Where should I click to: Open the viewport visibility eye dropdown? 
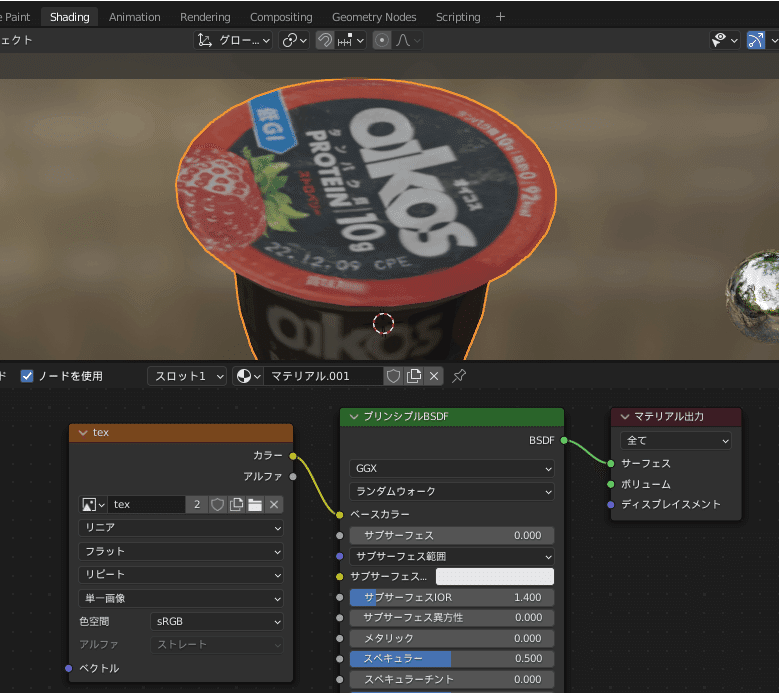[x=724, y=40]
